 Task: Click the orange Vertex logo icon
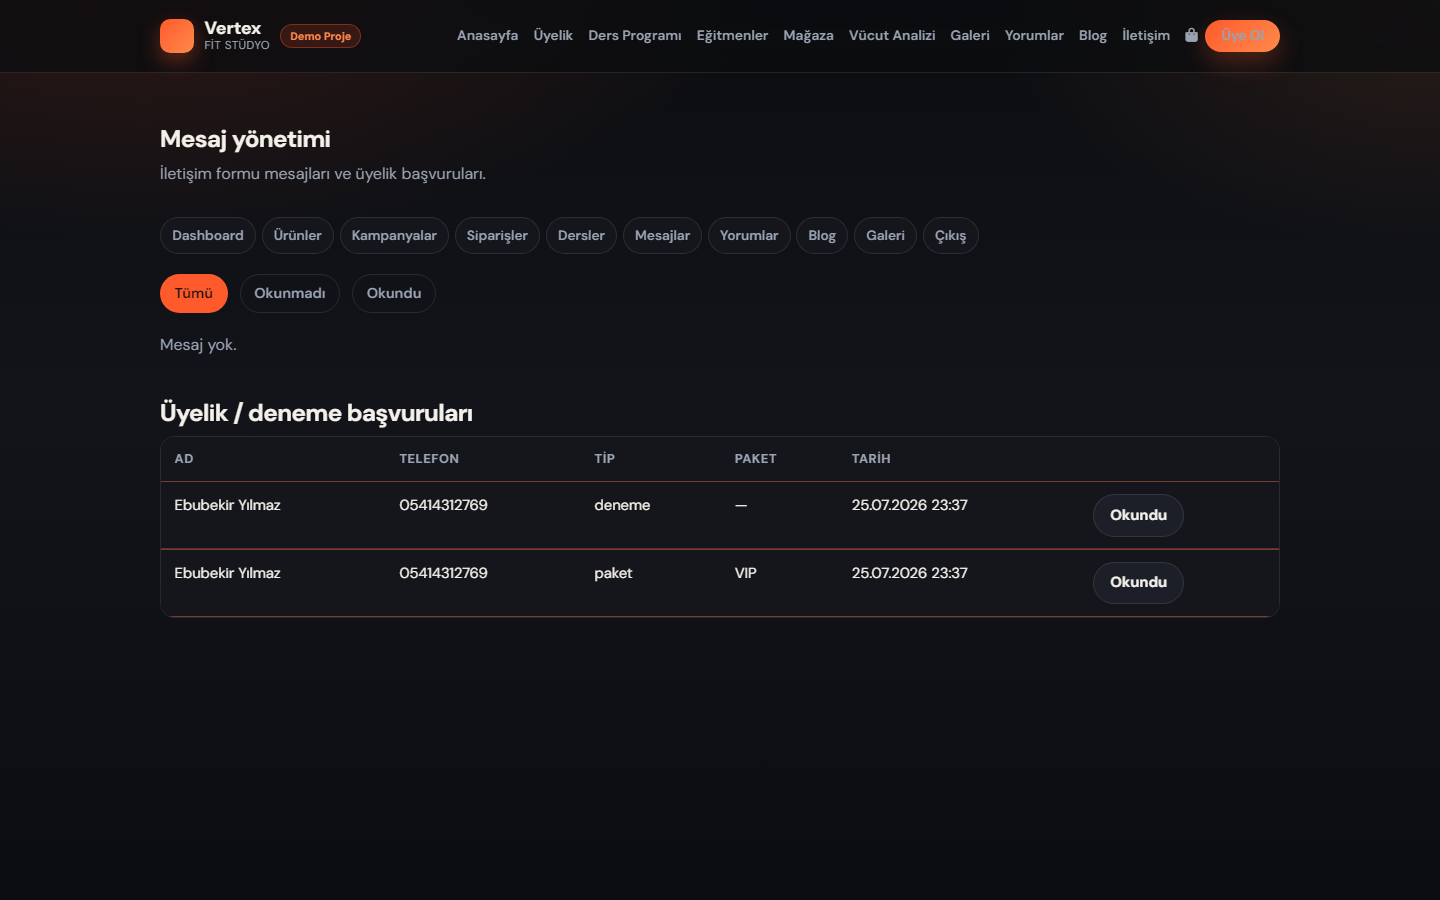point(177,36)
